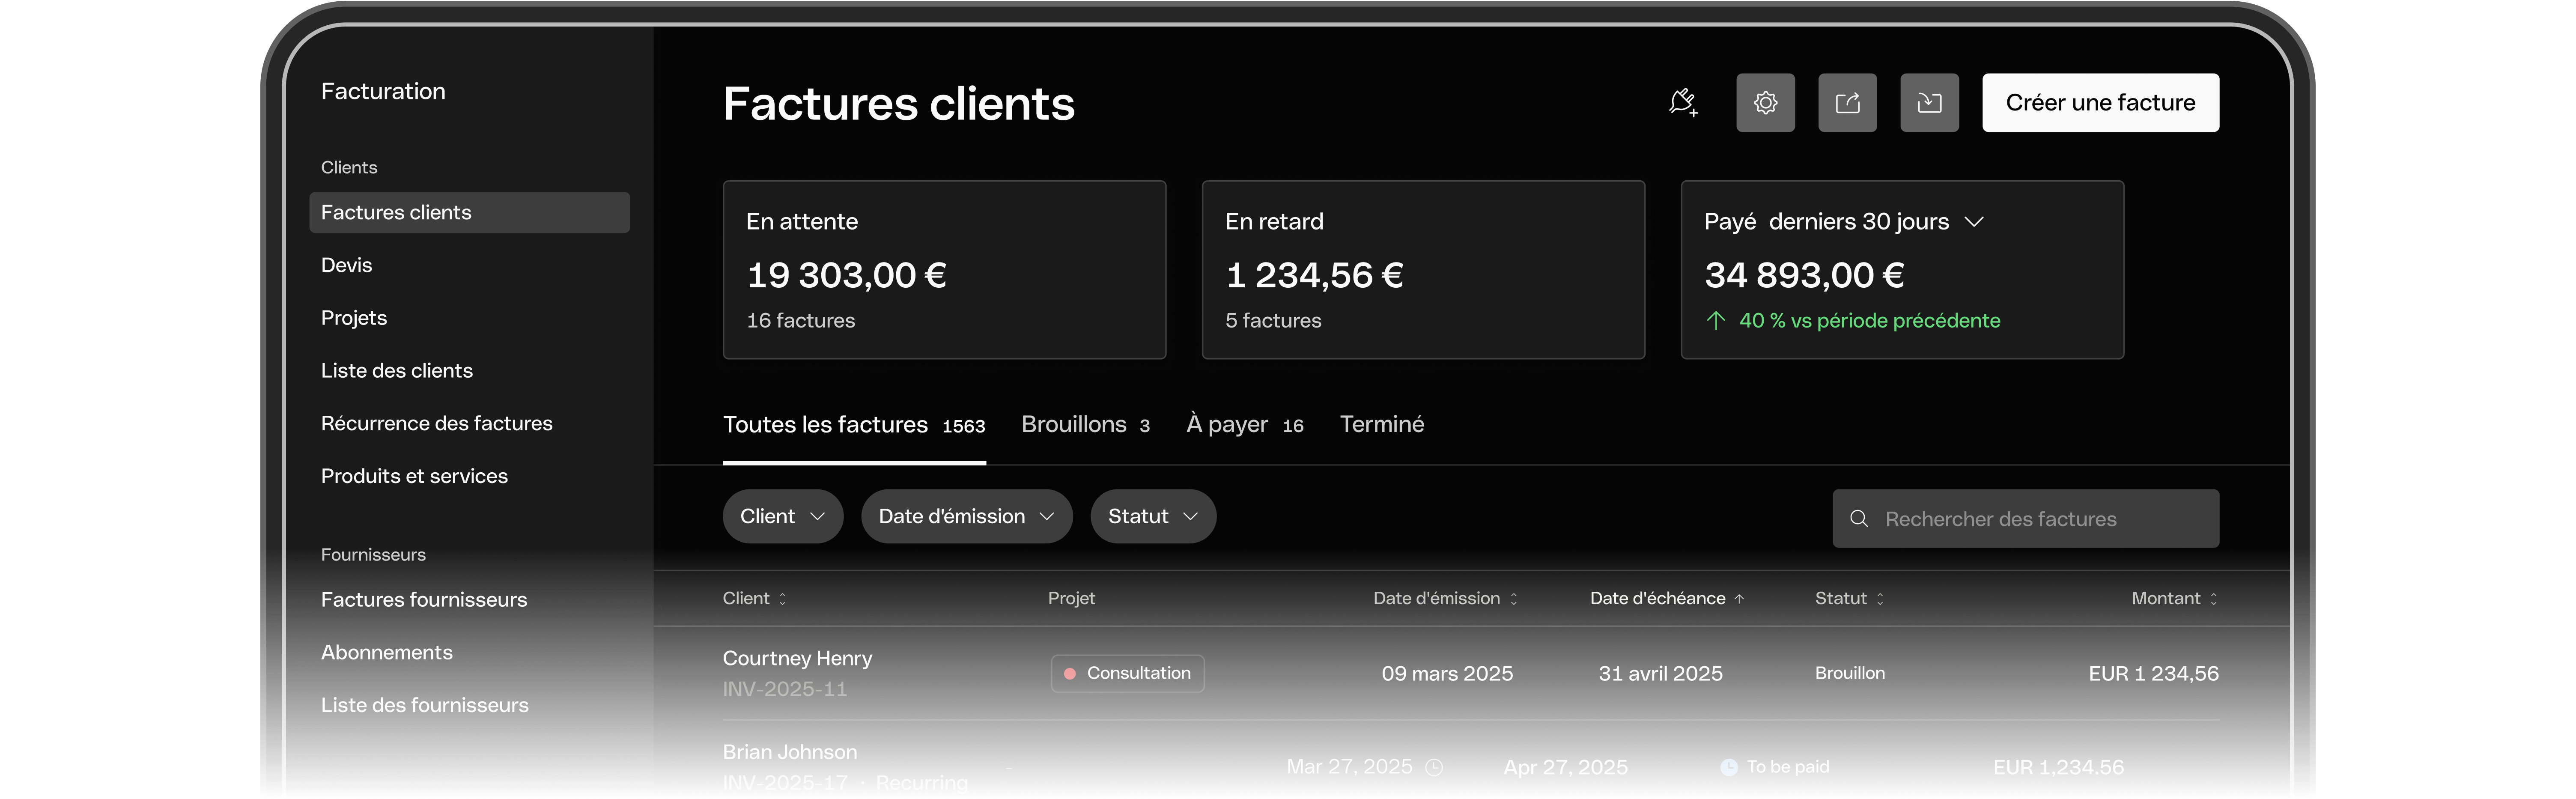Viewport: 2576px width, 799px height.
Task: Click 31 avril 2025 due date
Action: 1660,673
